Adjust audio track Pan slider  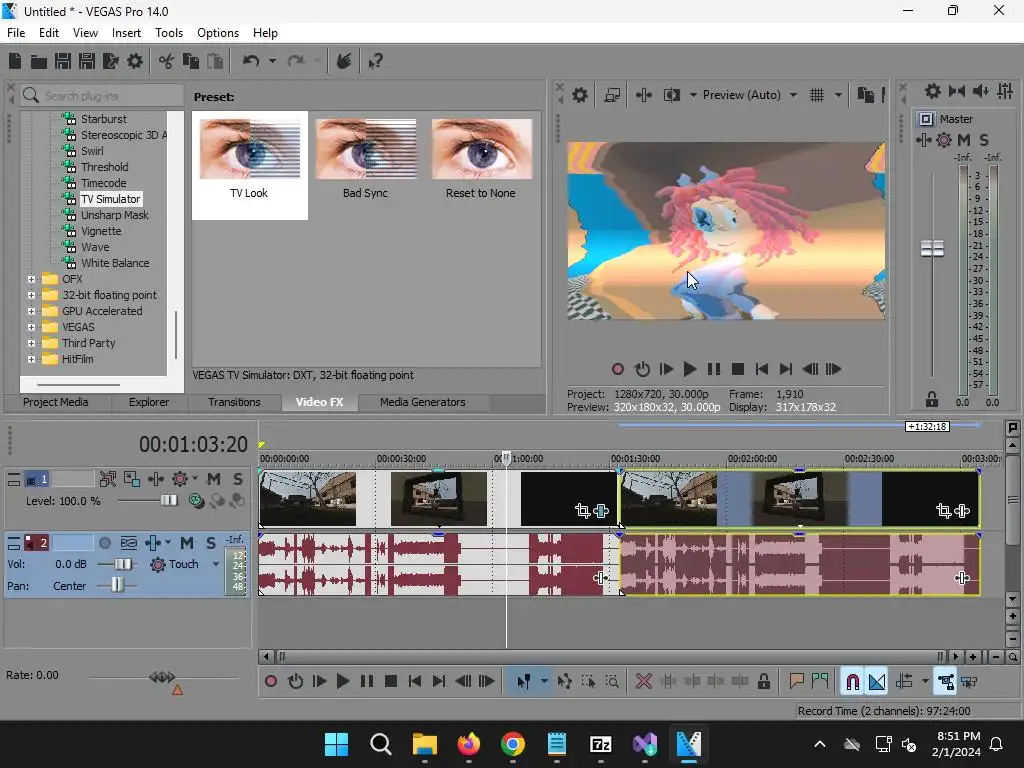(116, 585)
